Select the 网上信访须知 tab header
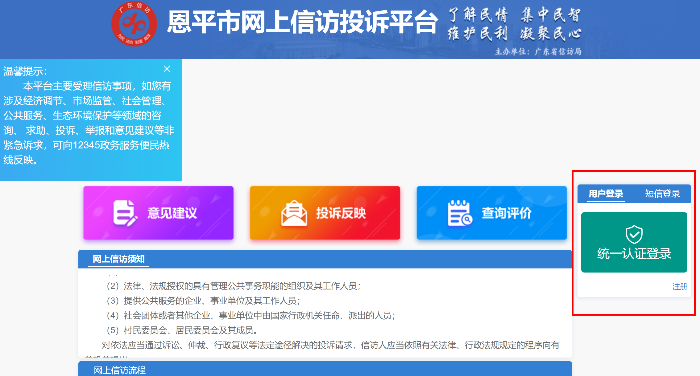The width and height of the screenshot is (700, 376). click(118, 259)
